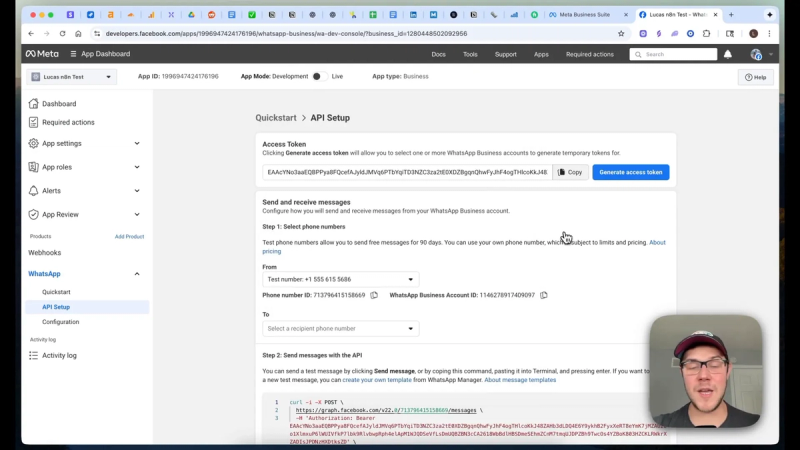Click the Alerts bell icon in sidebar
Image resolution: width=800 pixels, height=450 pixels.
click(33, 191)
